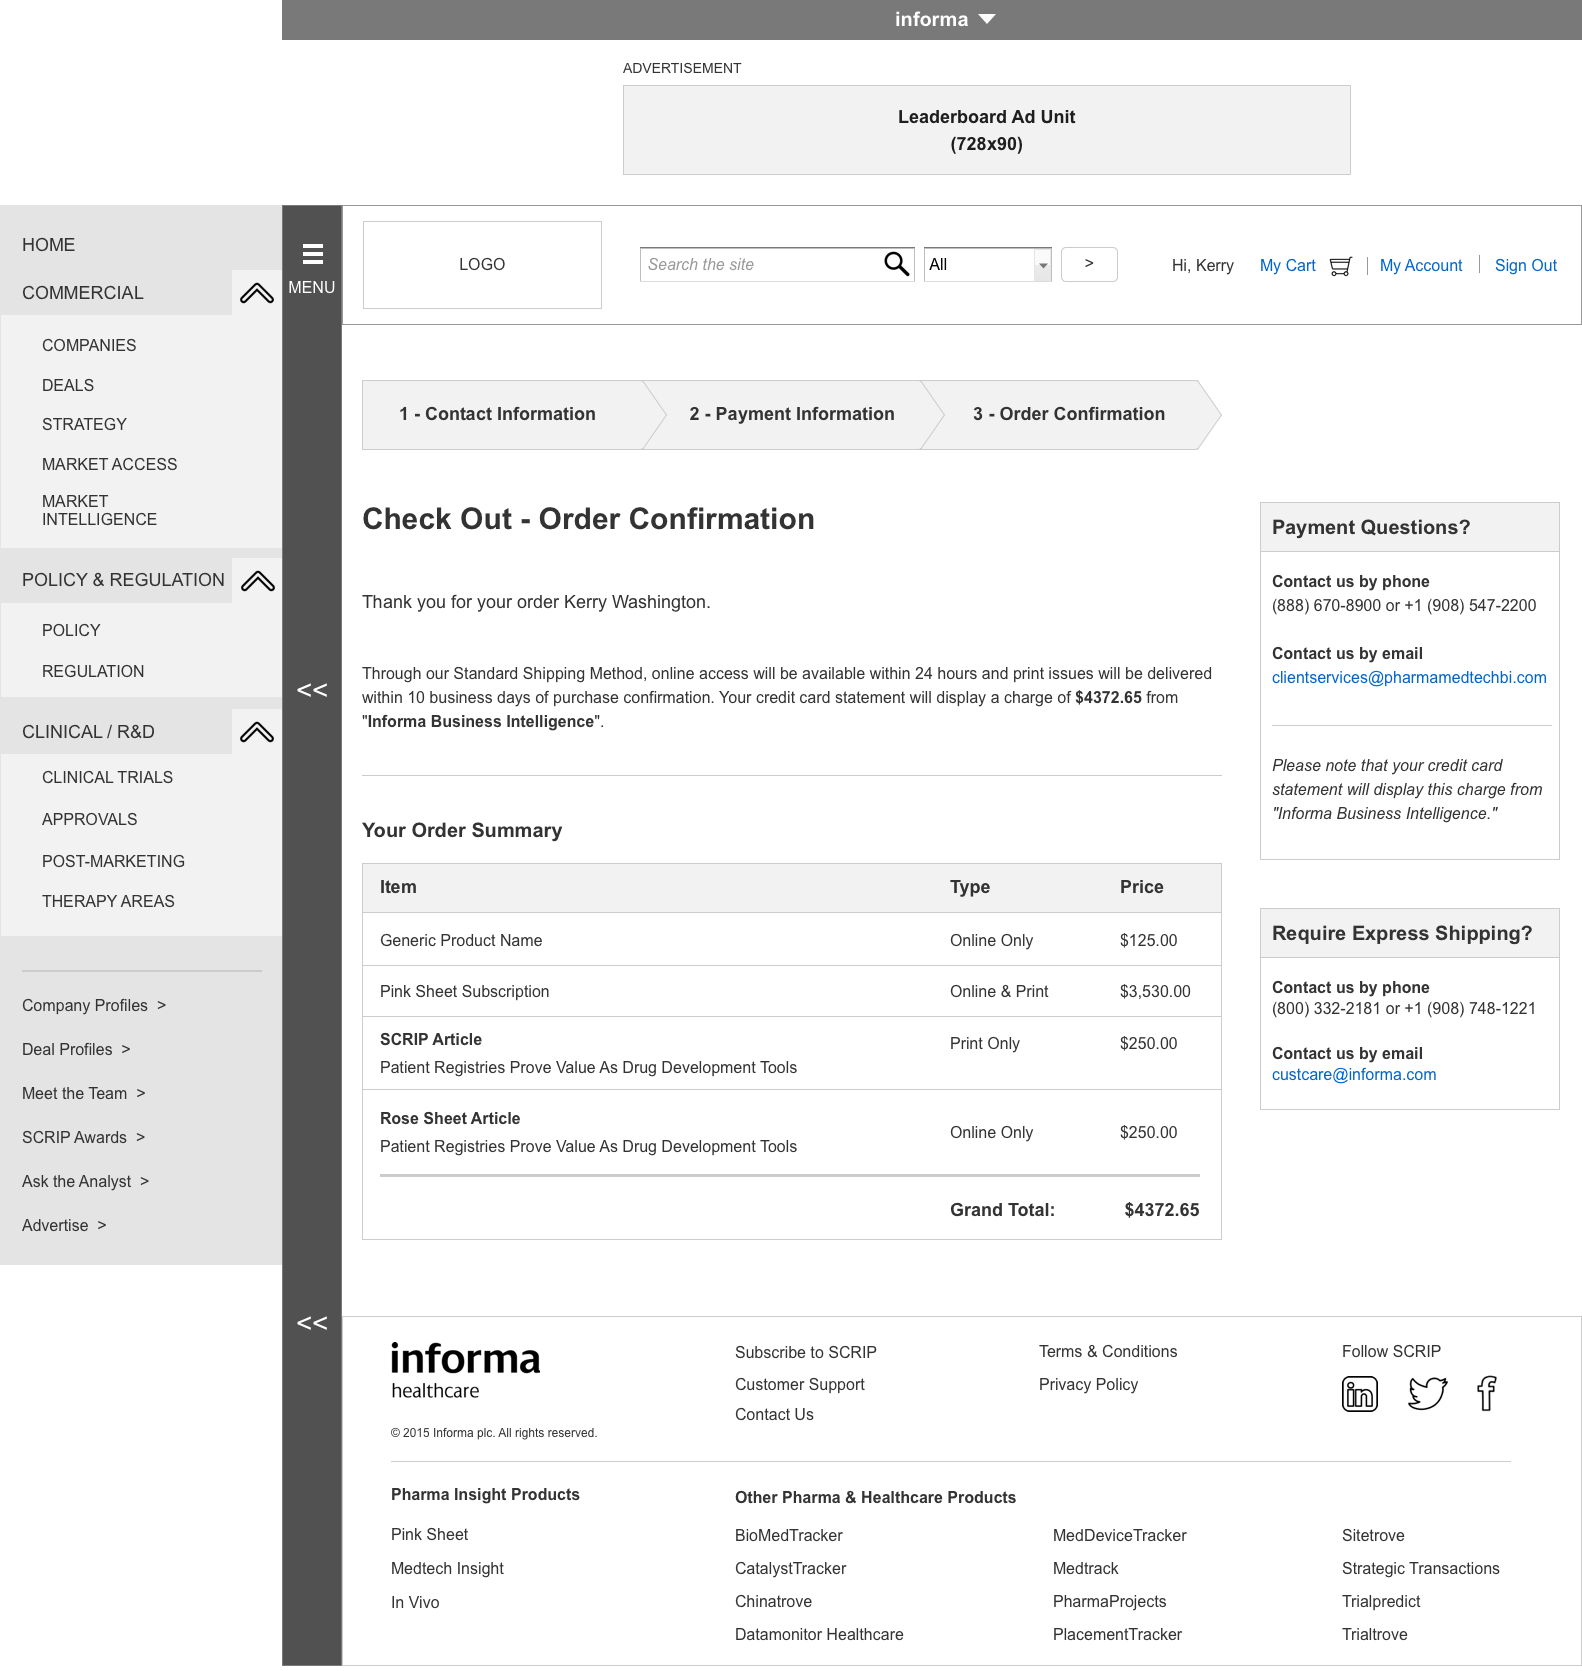Click the Sign Out link
1582x1671 pixels.
tap(1526, 266)
